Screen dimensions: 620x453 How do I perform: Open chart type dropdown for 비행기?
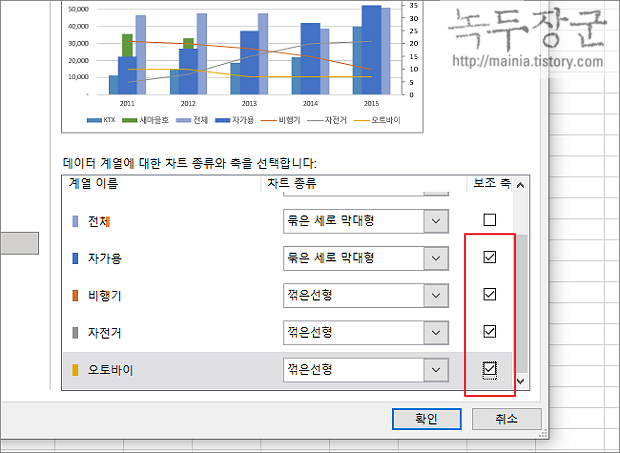tap(436, 295)
